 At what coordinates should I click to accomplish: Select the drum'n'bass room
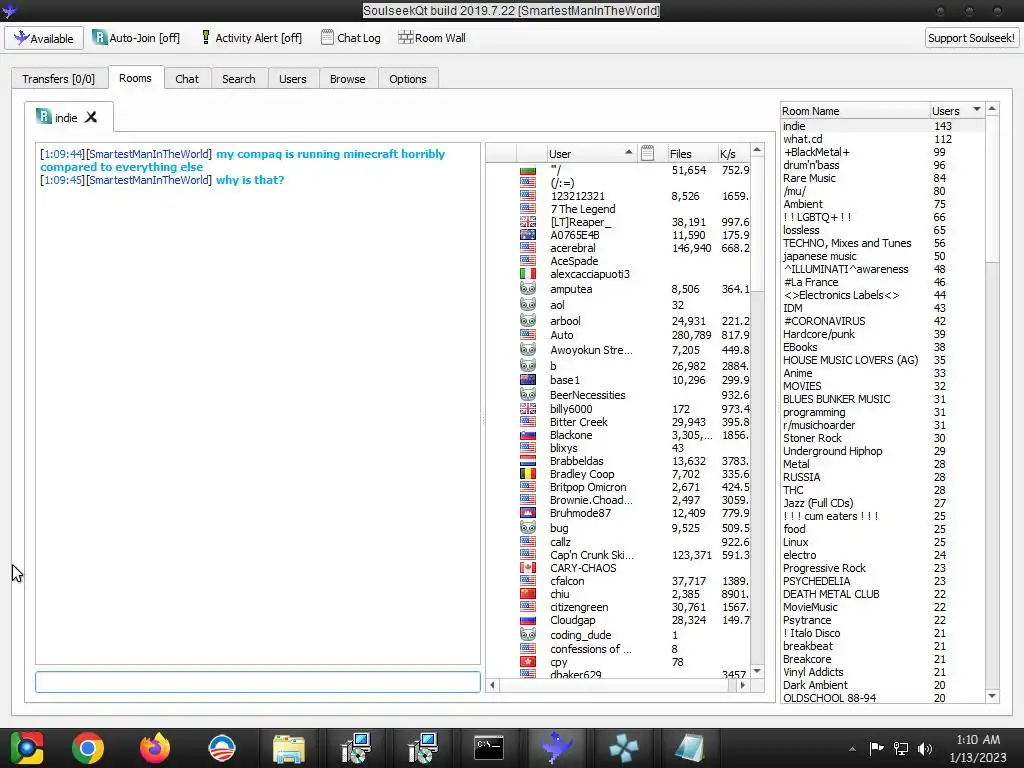pos(811,165)
